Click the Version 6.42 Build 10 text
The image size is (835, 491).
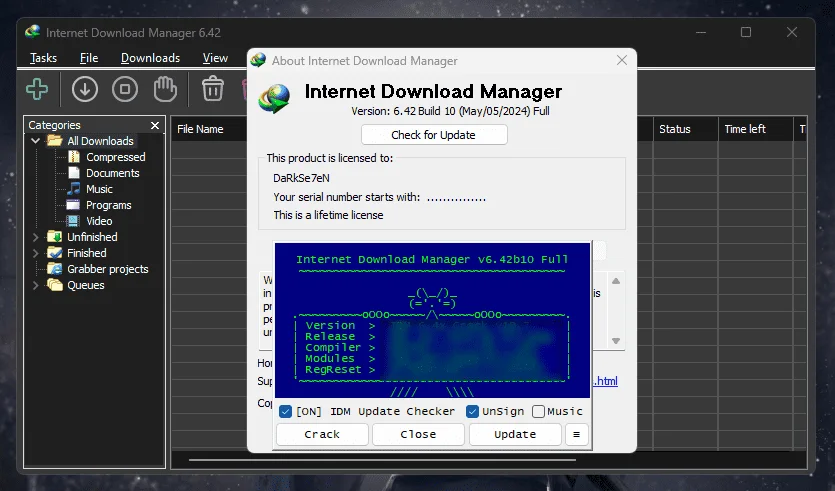pos(450,111)
